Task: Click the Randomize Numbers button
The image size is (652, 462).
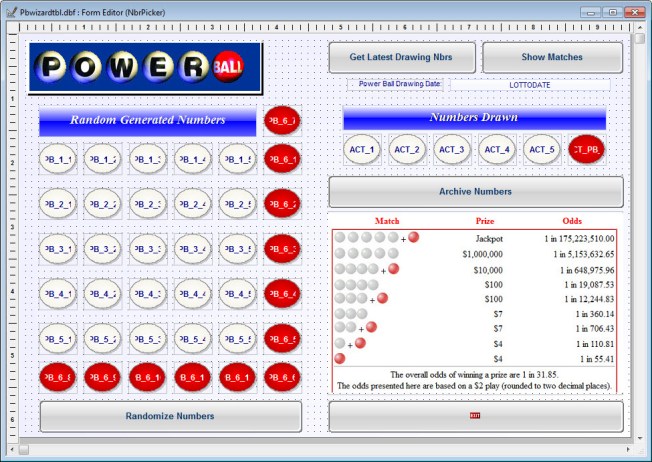Action: pos(170,416)
